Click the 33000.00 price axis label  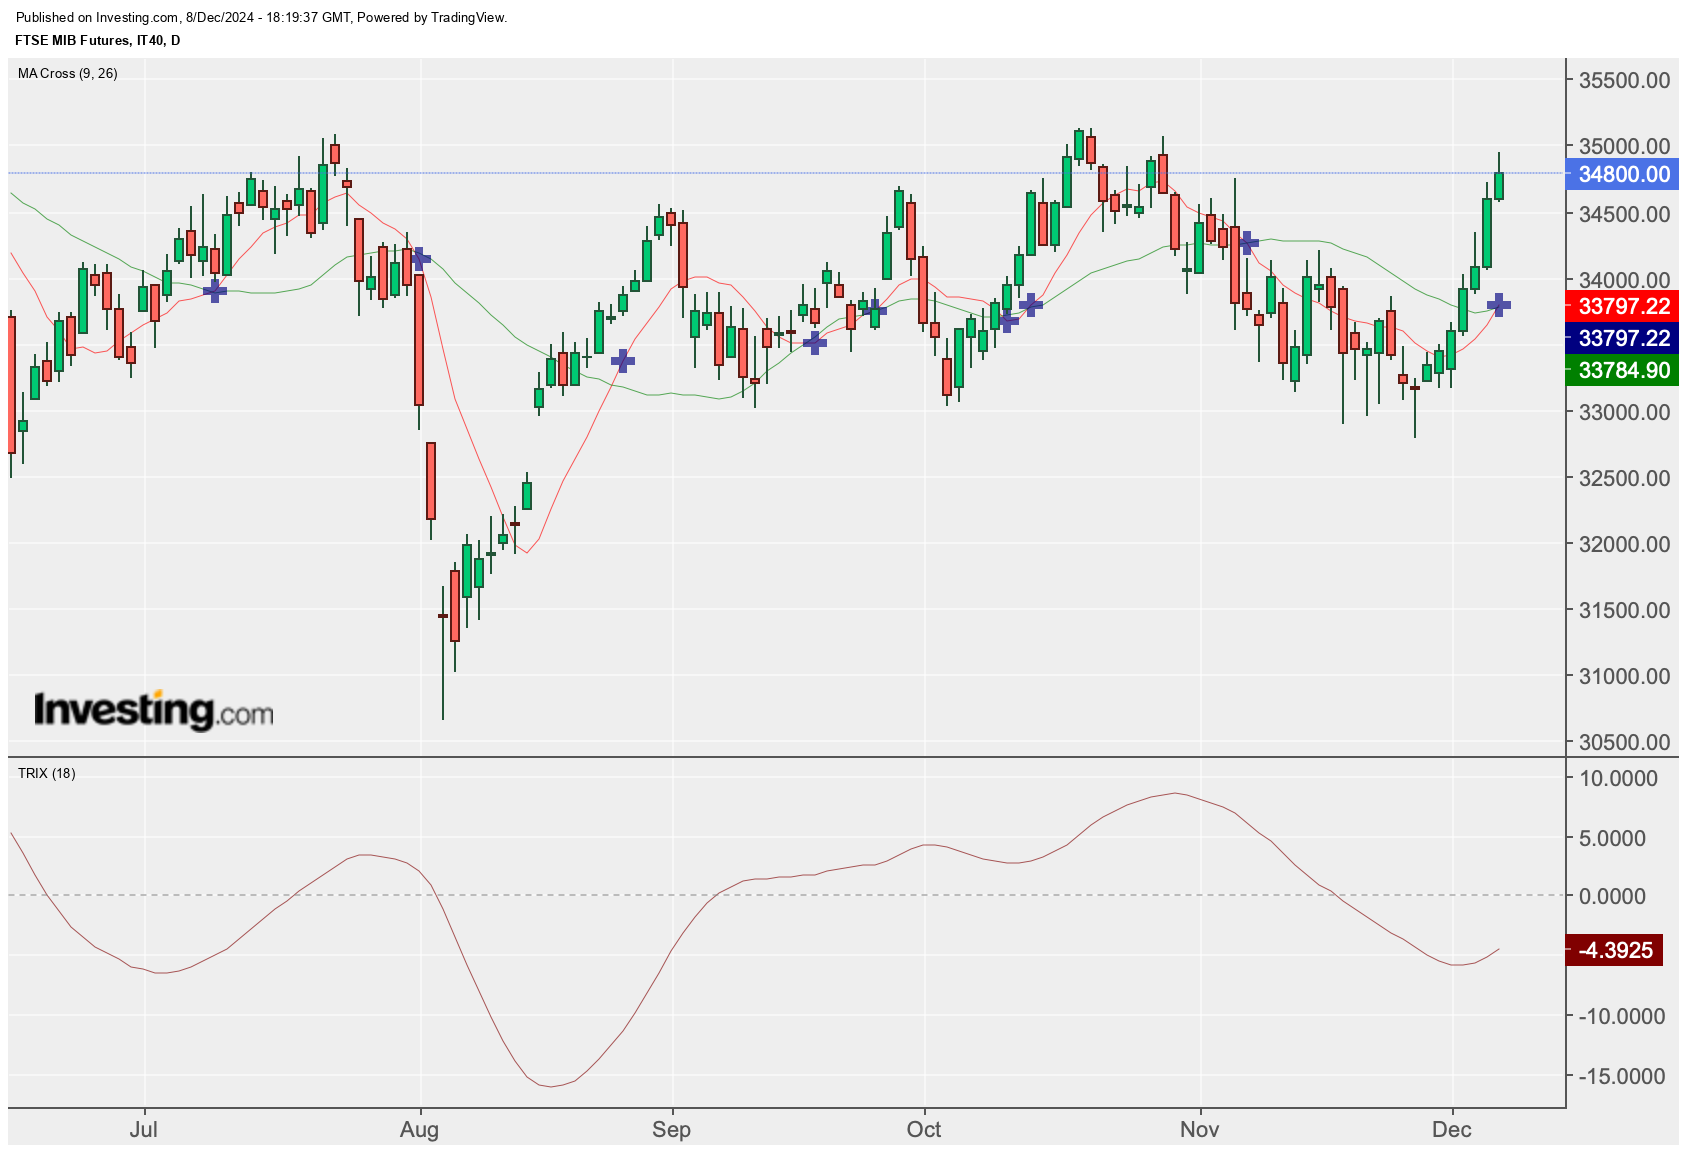[x=1624, y=412]
